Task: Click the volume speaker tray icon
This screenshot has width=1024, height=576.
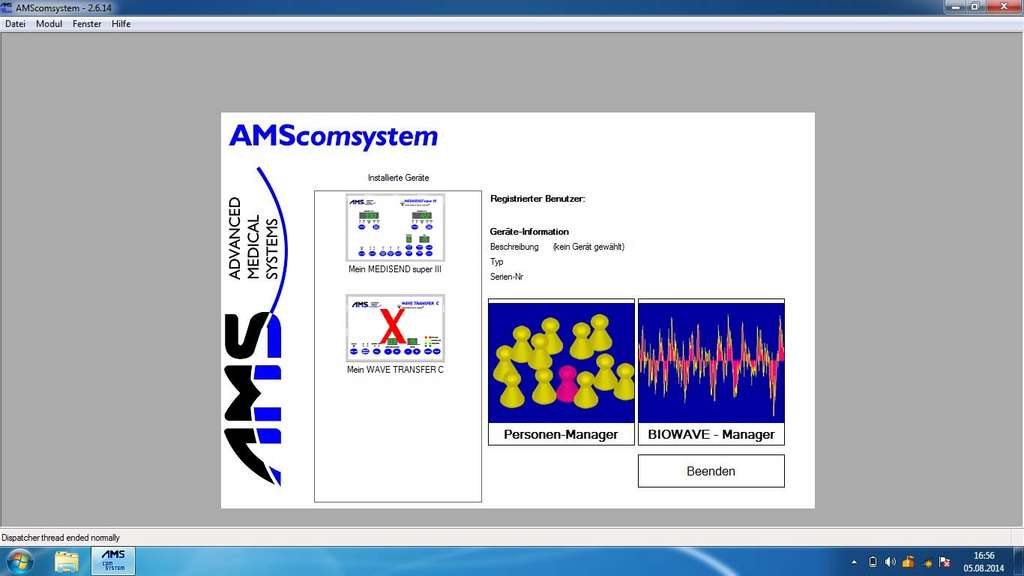Action: (x=890, y=562)
